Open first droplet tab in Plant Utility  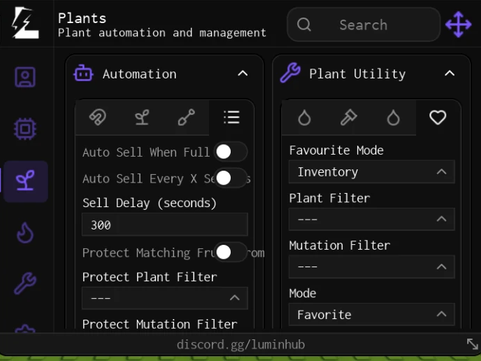point(304,118)
